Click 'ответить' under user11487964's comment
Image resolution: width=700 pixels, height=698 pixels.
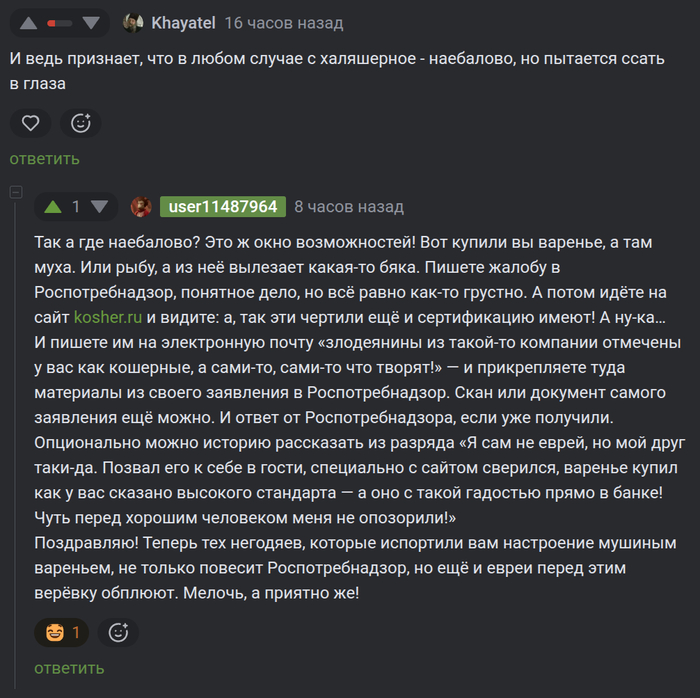pos(69,668)
